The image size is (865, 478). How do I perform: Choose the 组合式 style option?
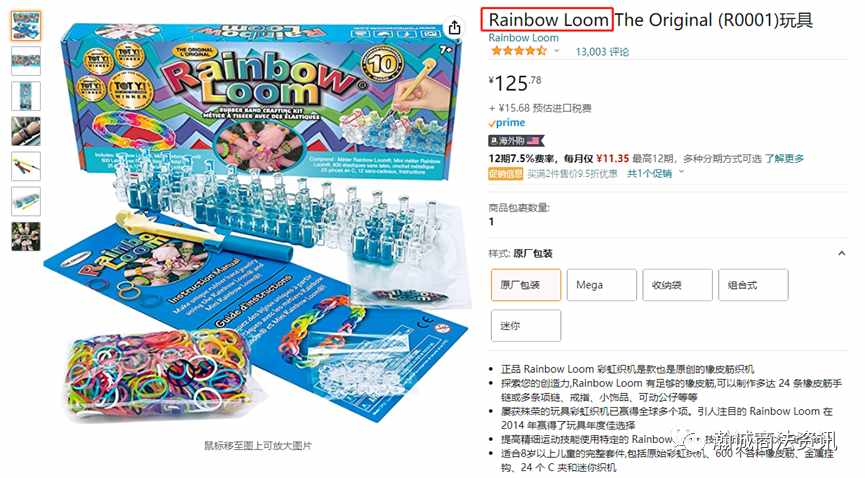753,285
